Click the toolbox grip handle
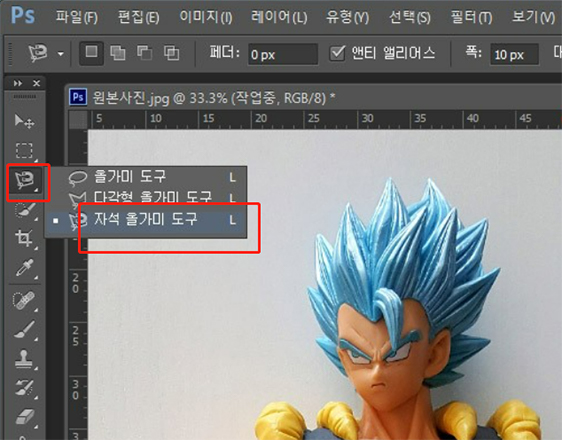The image size is (562, 440). (x=24, y=97)
